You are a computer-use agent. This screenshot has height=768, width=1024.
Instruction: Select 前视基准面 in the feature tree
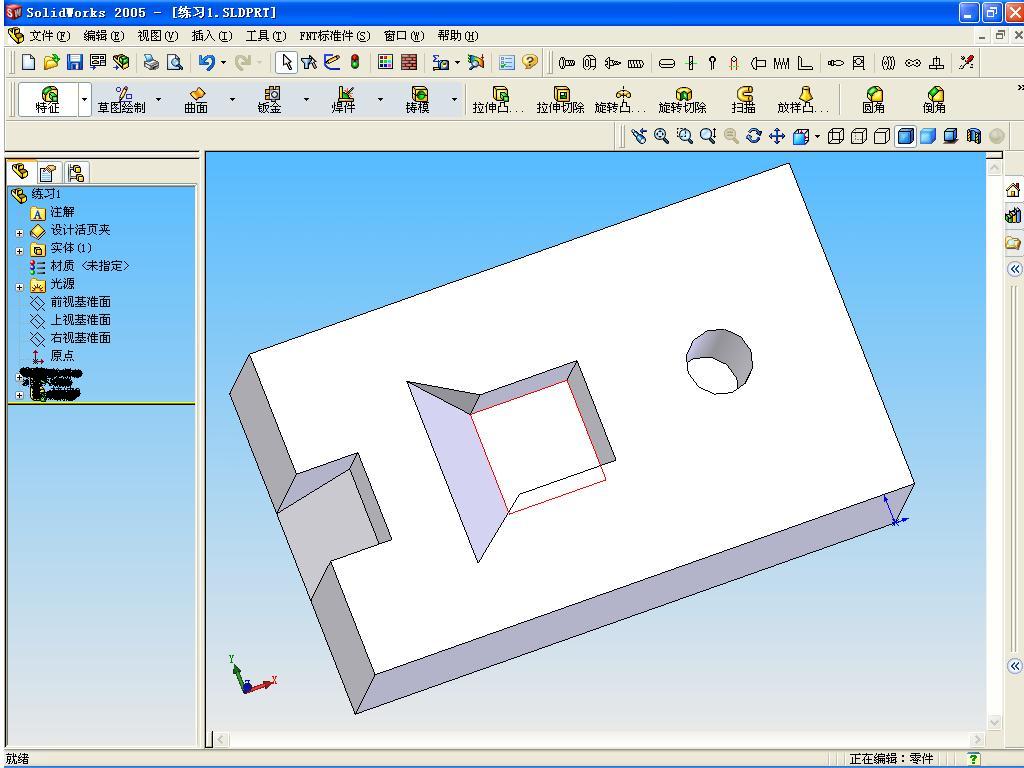80,302
